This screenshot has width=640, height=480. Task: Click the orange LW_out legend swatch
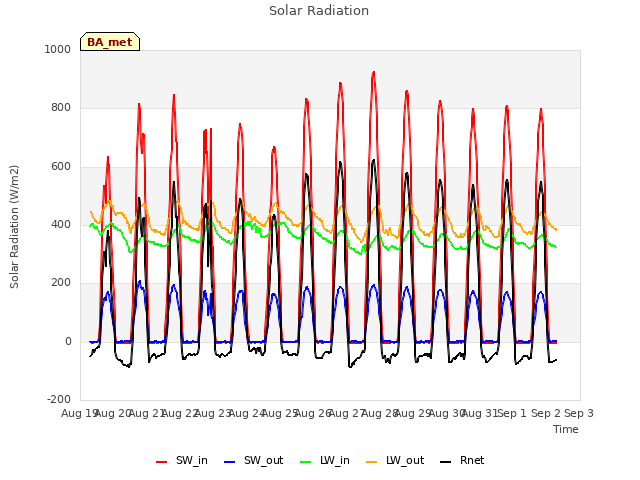[372, 462]
